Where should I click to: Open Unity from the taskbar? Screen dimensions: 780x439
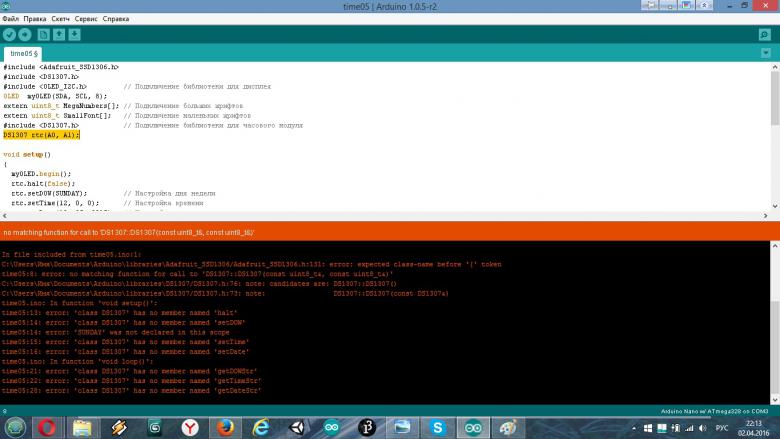(x=297, y=428)
